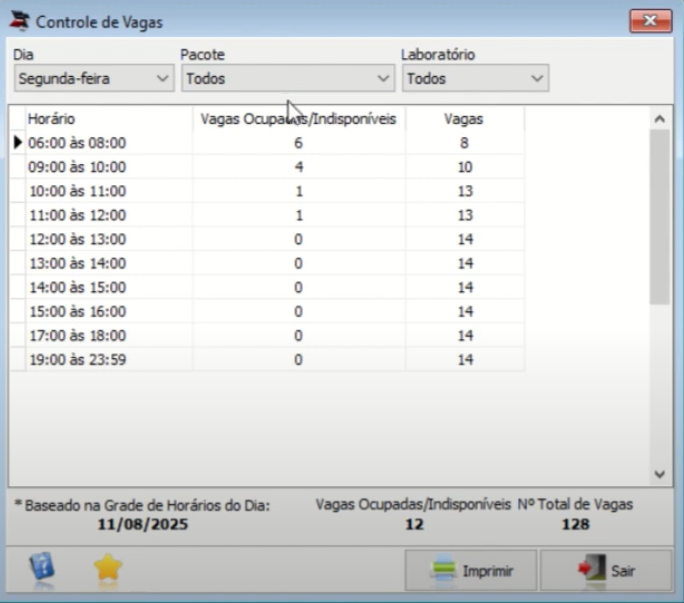Click the Controle de Vagas app icon
Viewport: 684px width, 603px height.
20,21
